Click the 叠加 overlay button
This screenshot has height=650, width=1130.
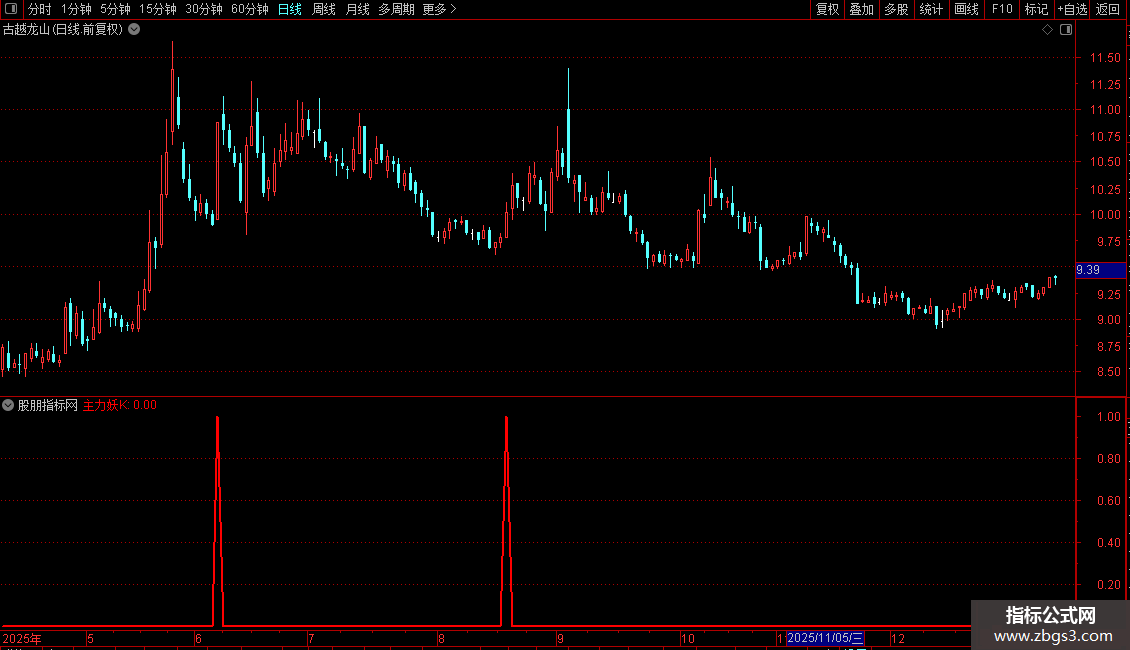point(861,9)
